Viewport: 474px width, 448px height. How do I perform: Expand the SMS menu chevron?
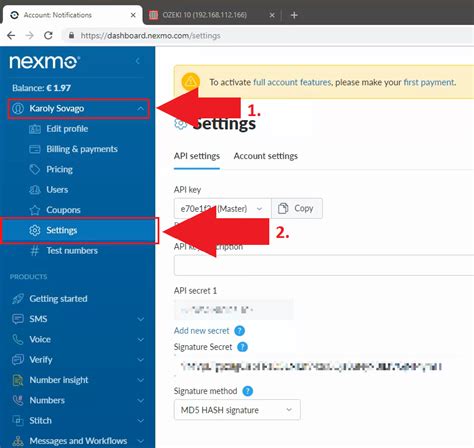click(x=141, y=319)
